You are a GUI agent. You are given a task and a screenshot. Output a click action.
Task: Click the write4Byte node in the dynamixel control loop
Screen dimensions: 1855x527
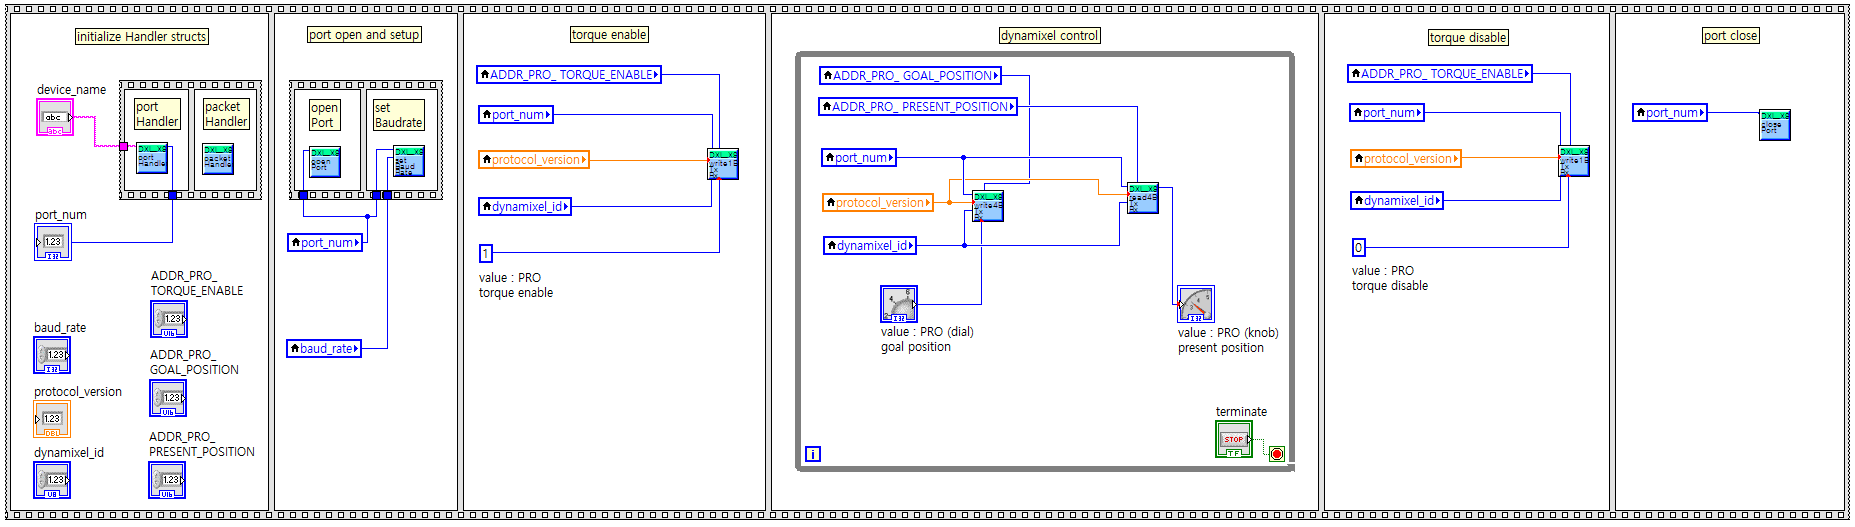(x=988, y=206)
